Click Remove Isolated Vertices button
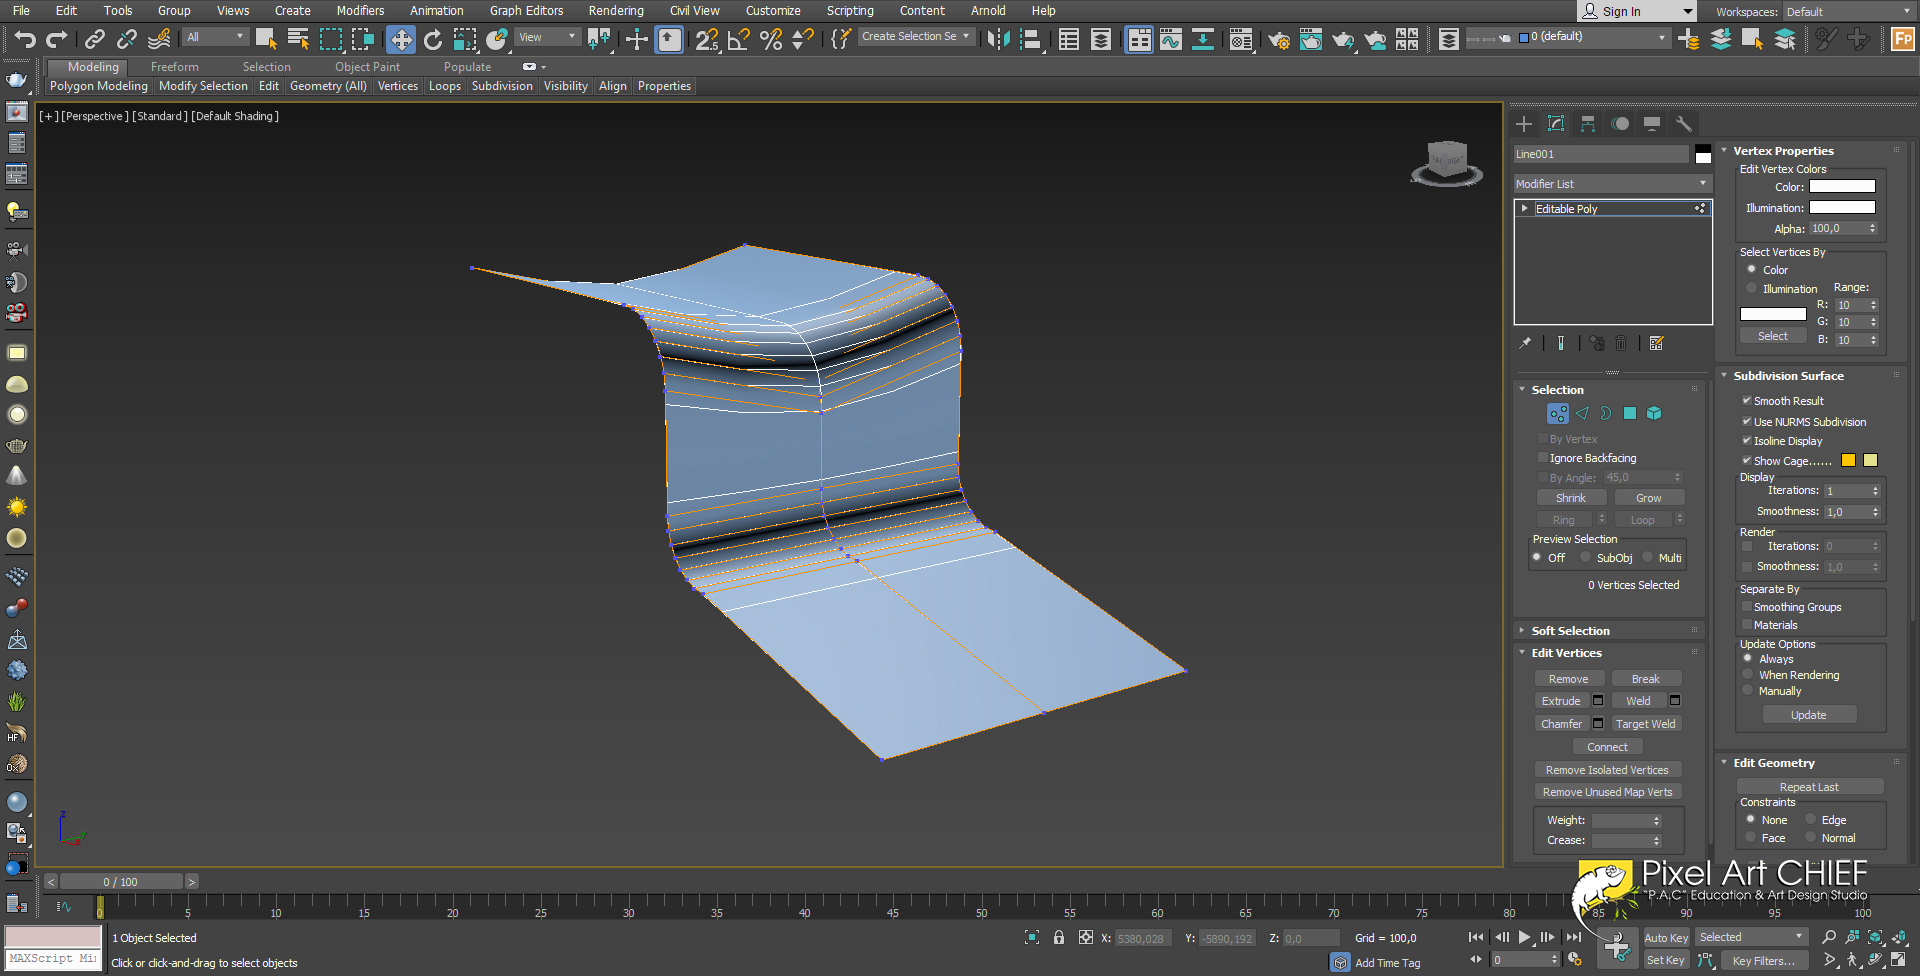Image resolution: width=1920 pixels, height=976 pixels. (x=1607, y=770)
